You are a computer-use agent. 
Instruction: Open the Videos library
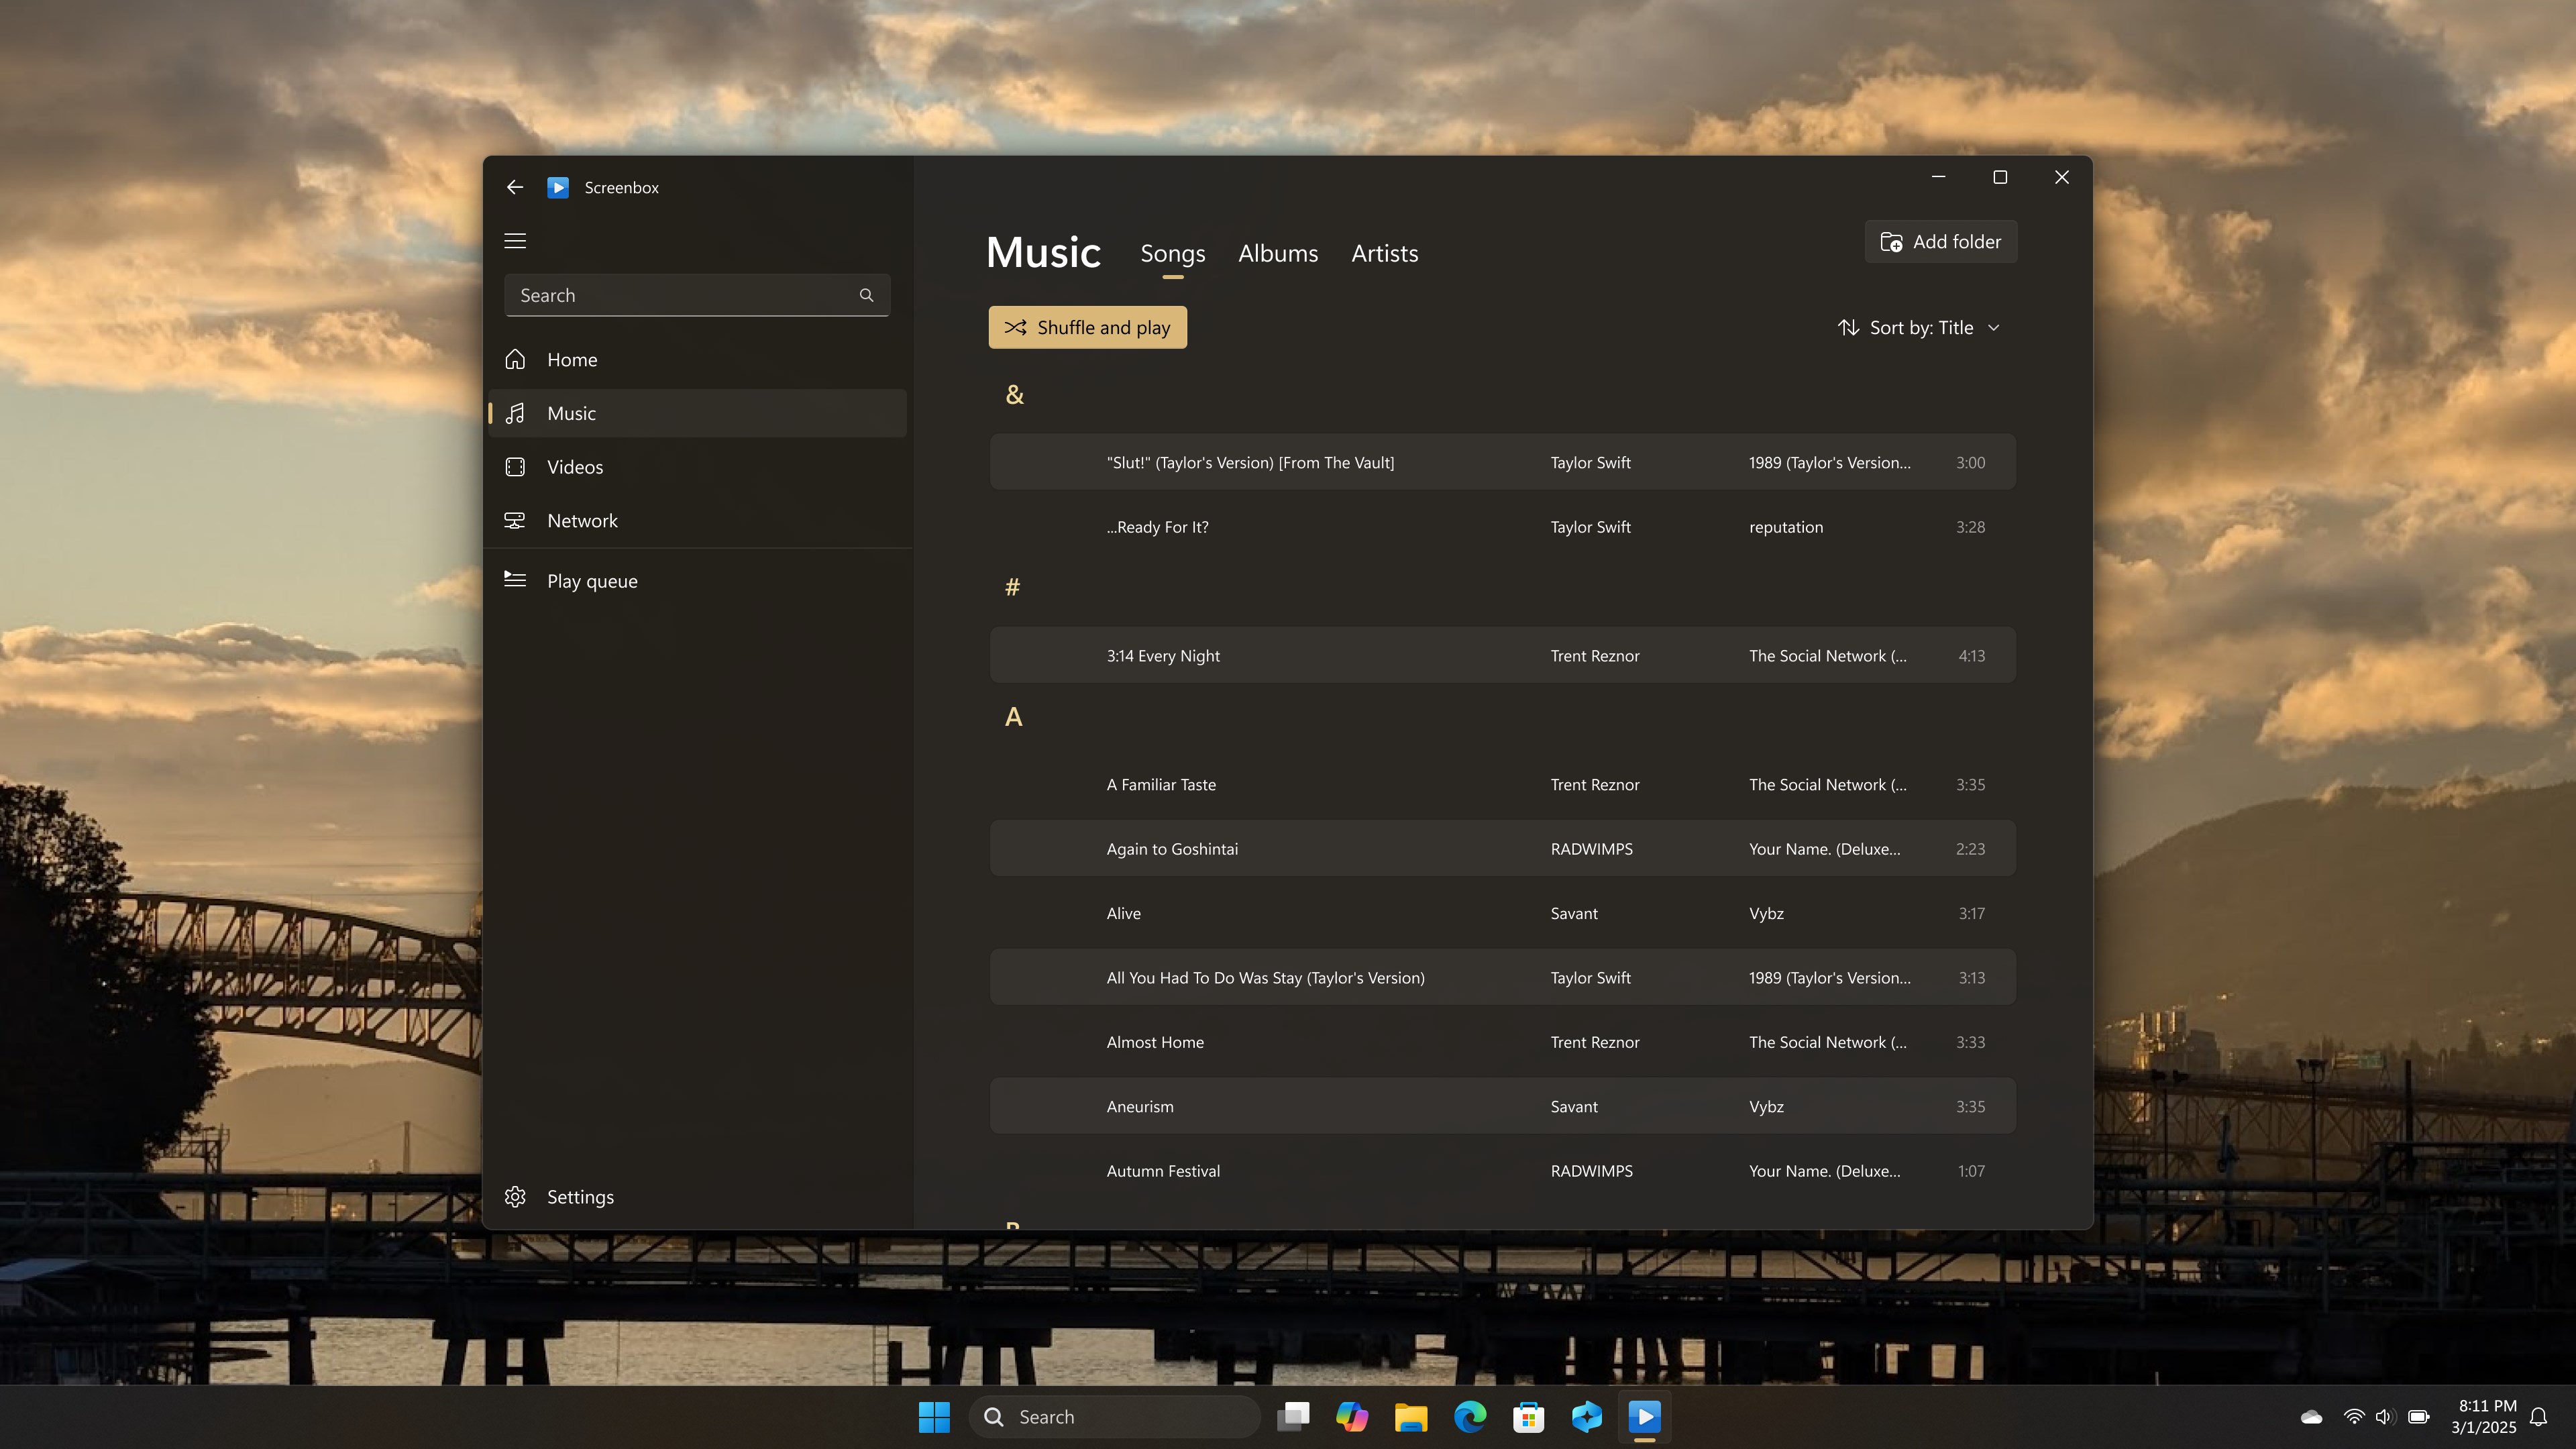click(575, 466)
